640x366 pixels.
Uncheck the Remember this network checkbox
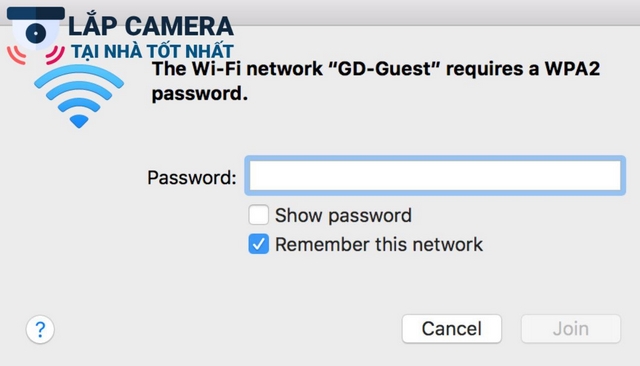tap(258, 244)
